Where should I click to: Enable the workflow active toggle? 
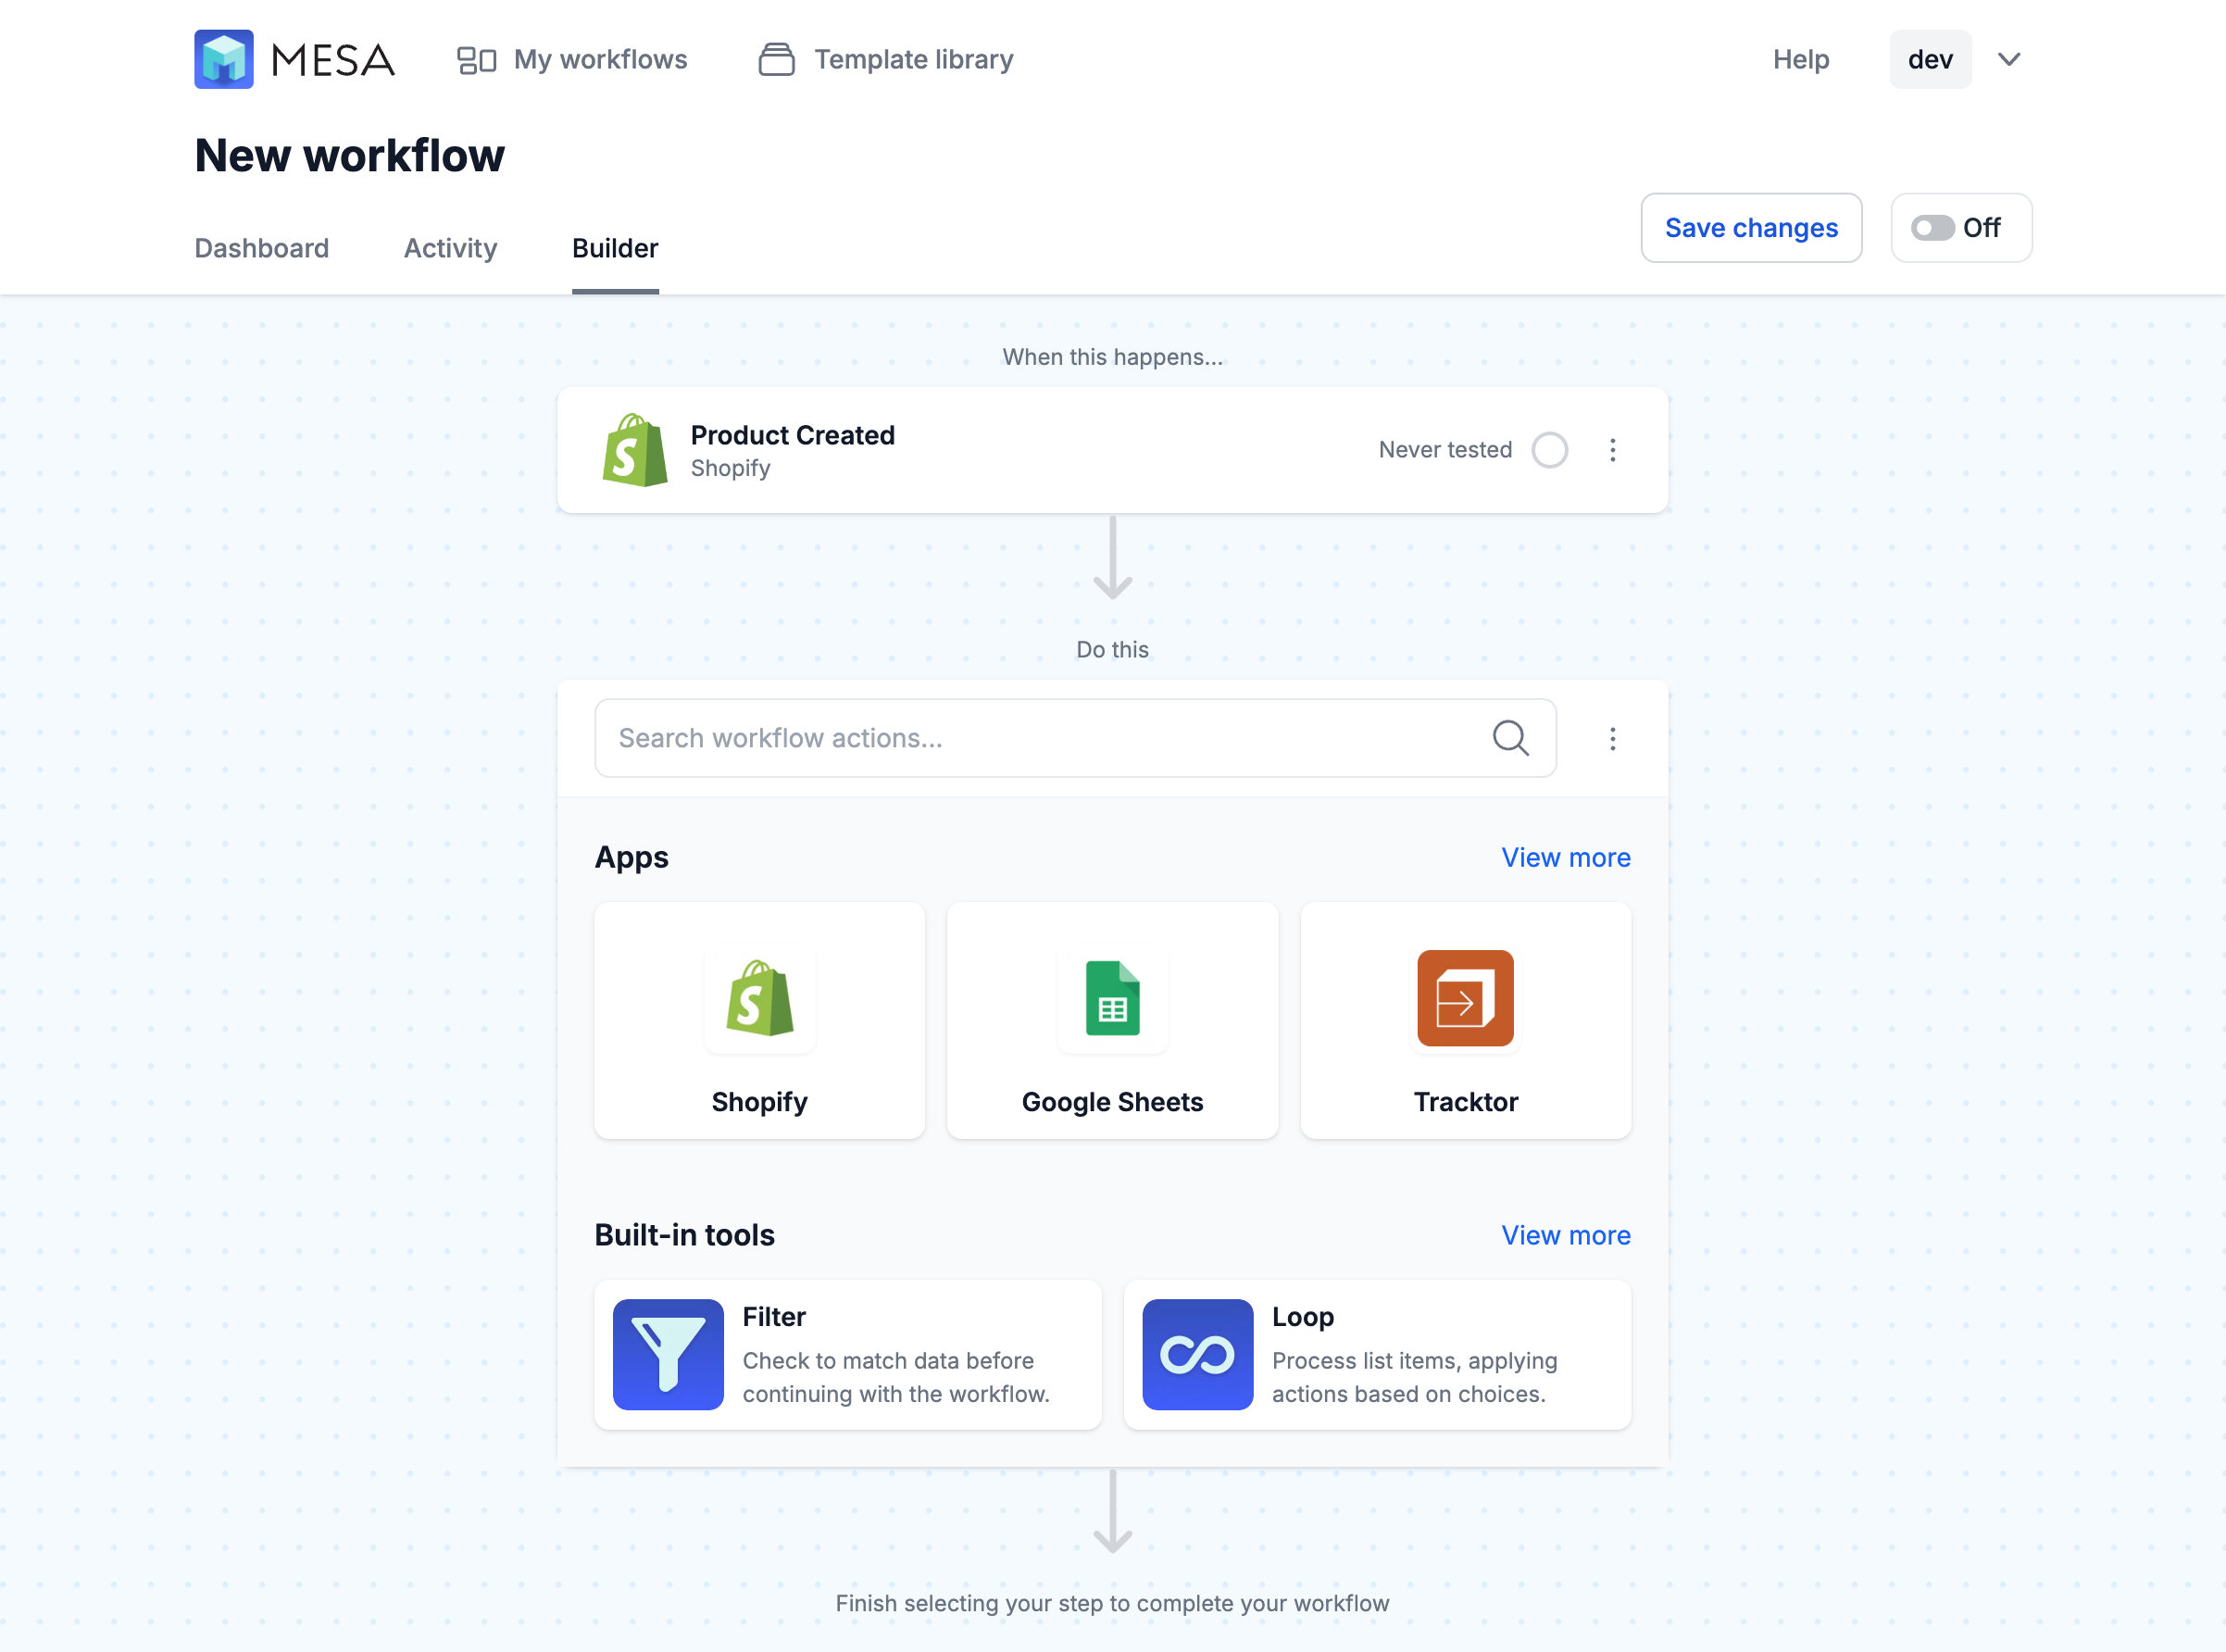(x=1931, y=227)
